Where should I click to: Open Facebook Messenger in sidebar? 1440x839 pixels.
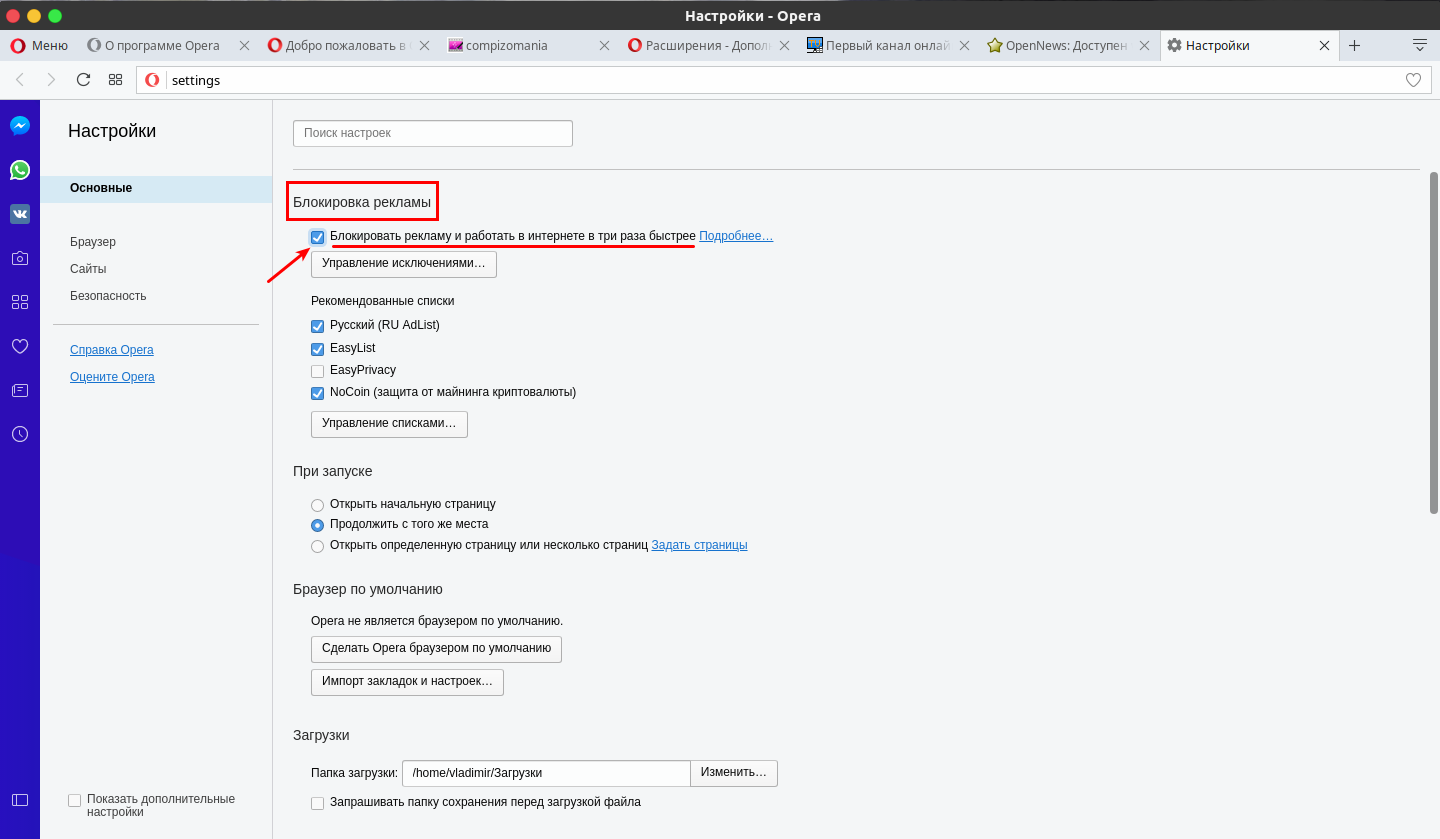pos(20,126)
